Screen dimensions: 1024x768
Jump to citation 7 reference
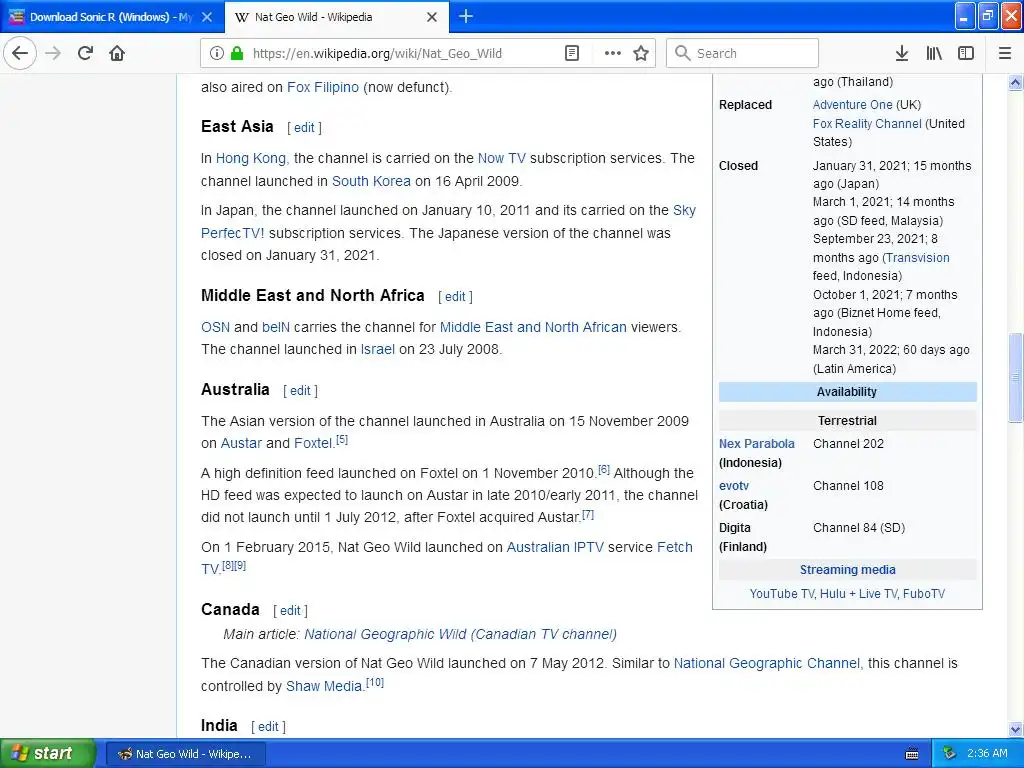coord(588,514)
